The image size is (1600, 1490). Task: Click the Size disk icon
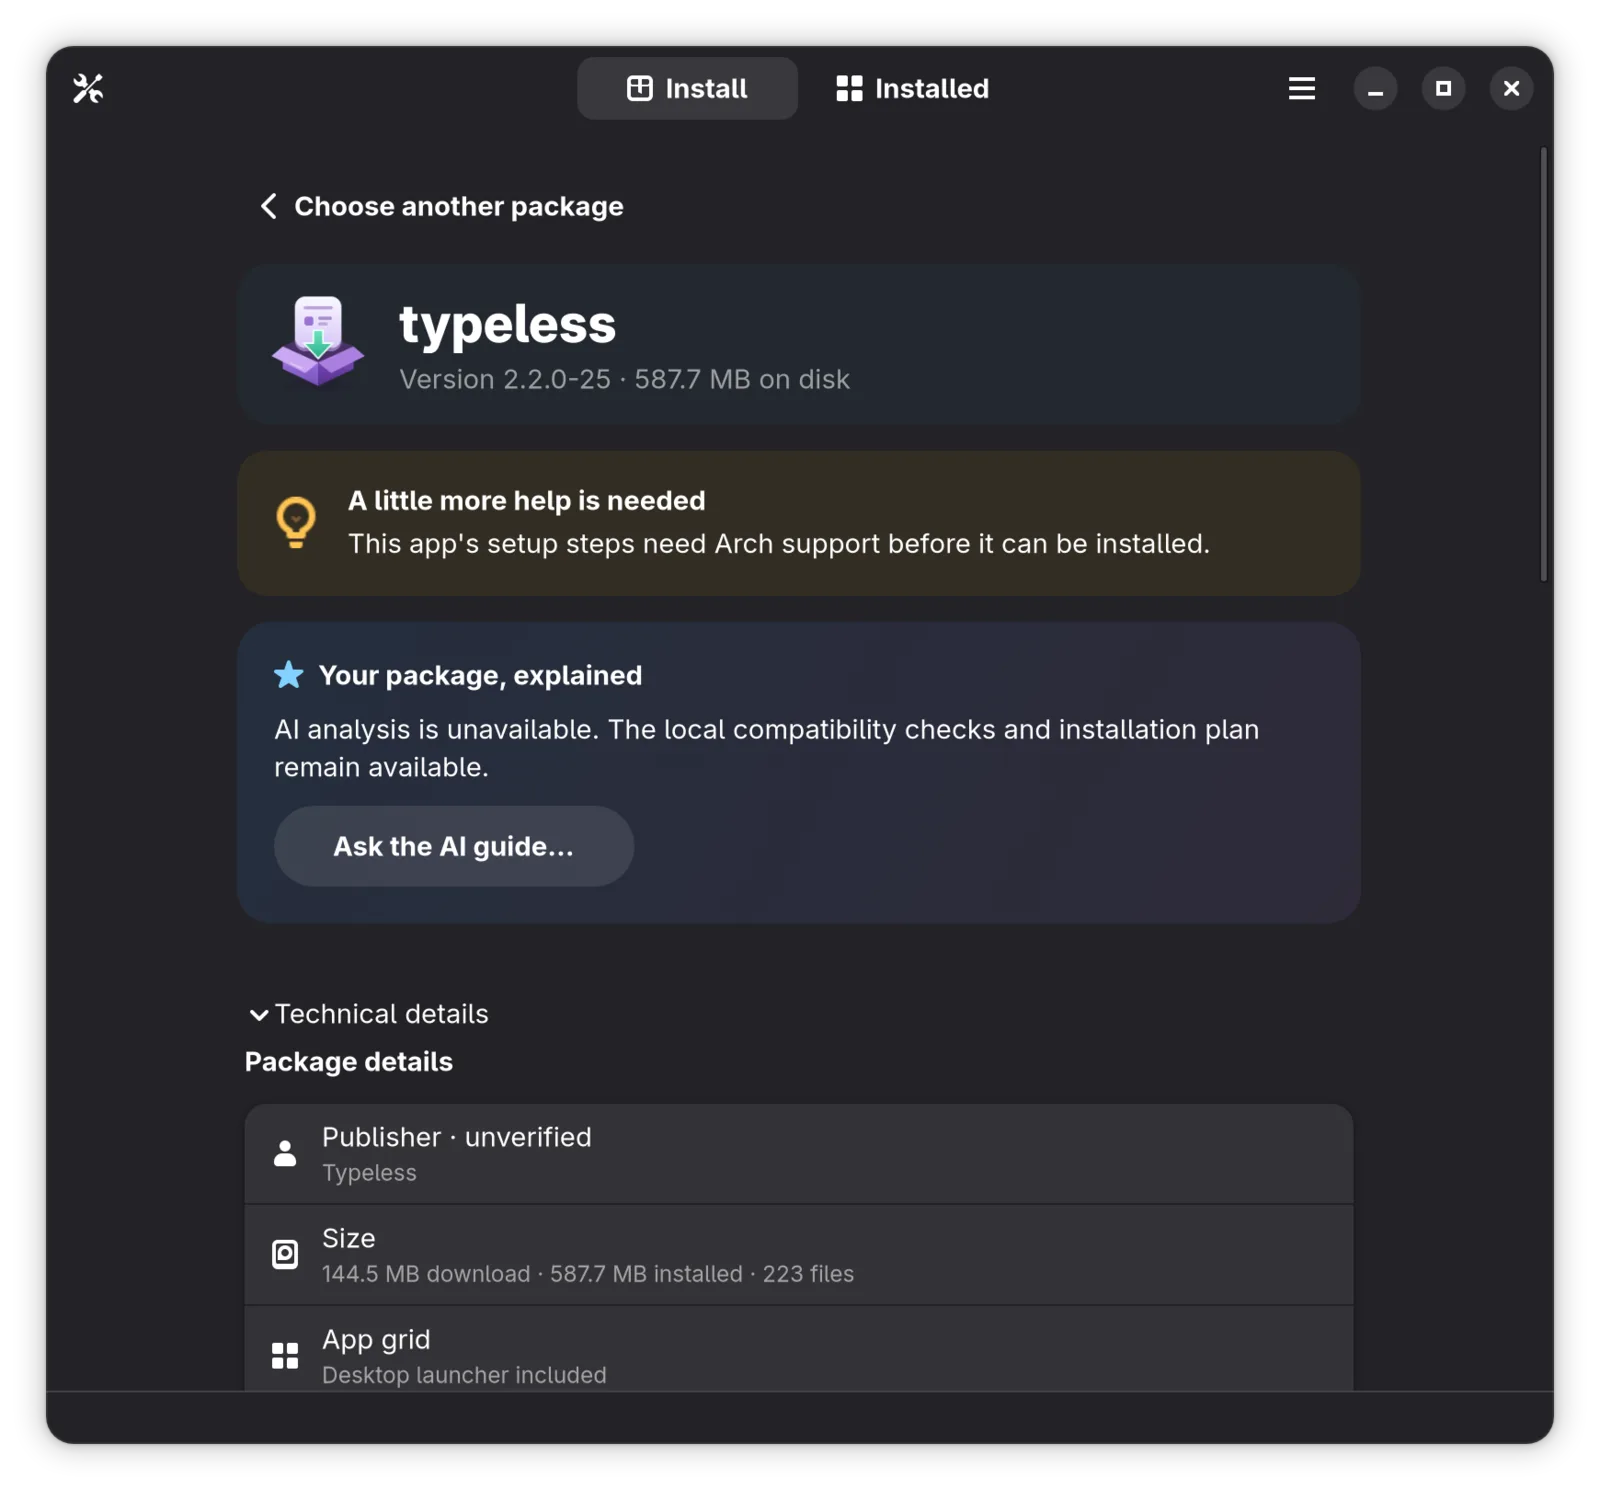(x=285, y=1255)
